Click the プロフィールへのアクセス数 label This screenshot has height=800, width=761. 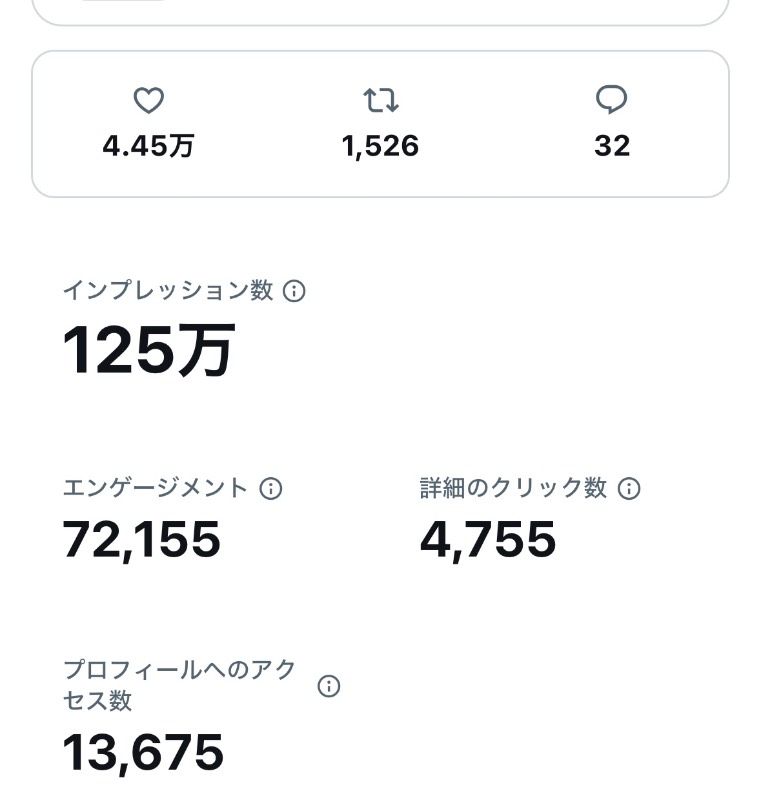point(180,685)
